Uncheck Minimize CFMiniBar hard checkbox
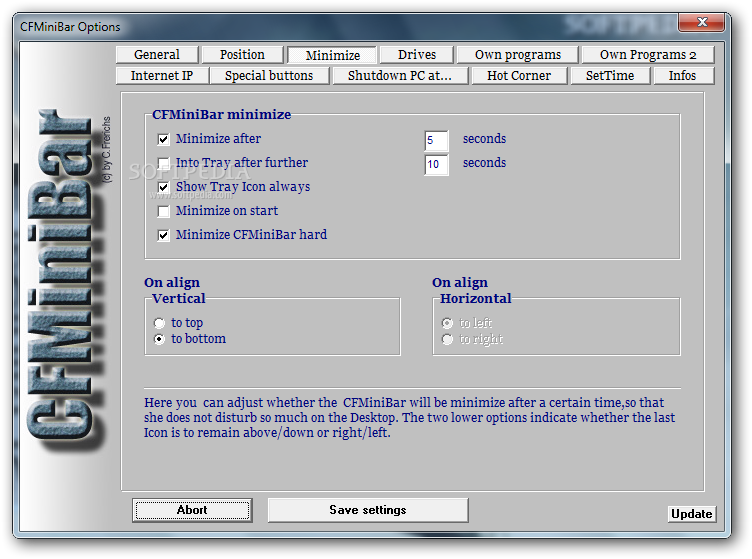 [164, 235]
